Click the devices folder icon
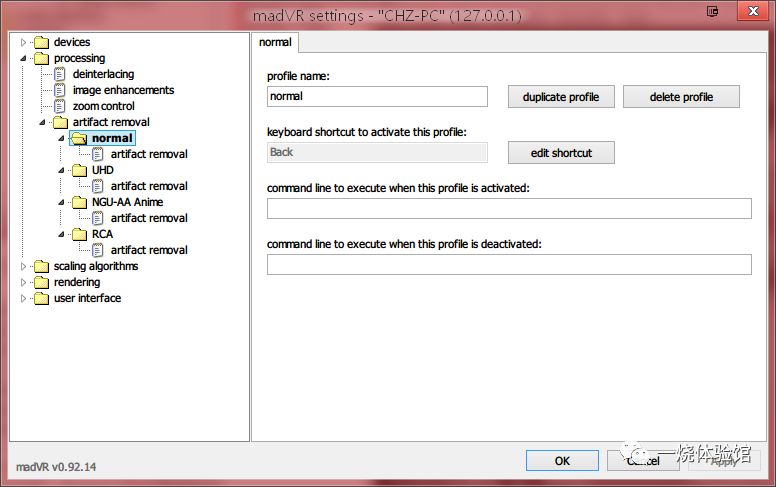The height and width of the screenshot is (487, 776). pyautogui.click(x=41, y=43)
